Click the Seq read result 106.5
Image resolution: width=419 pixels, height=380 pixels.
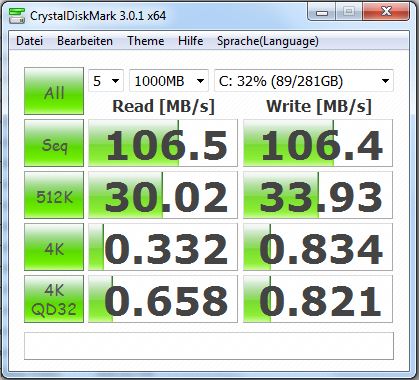pos(163,143)
